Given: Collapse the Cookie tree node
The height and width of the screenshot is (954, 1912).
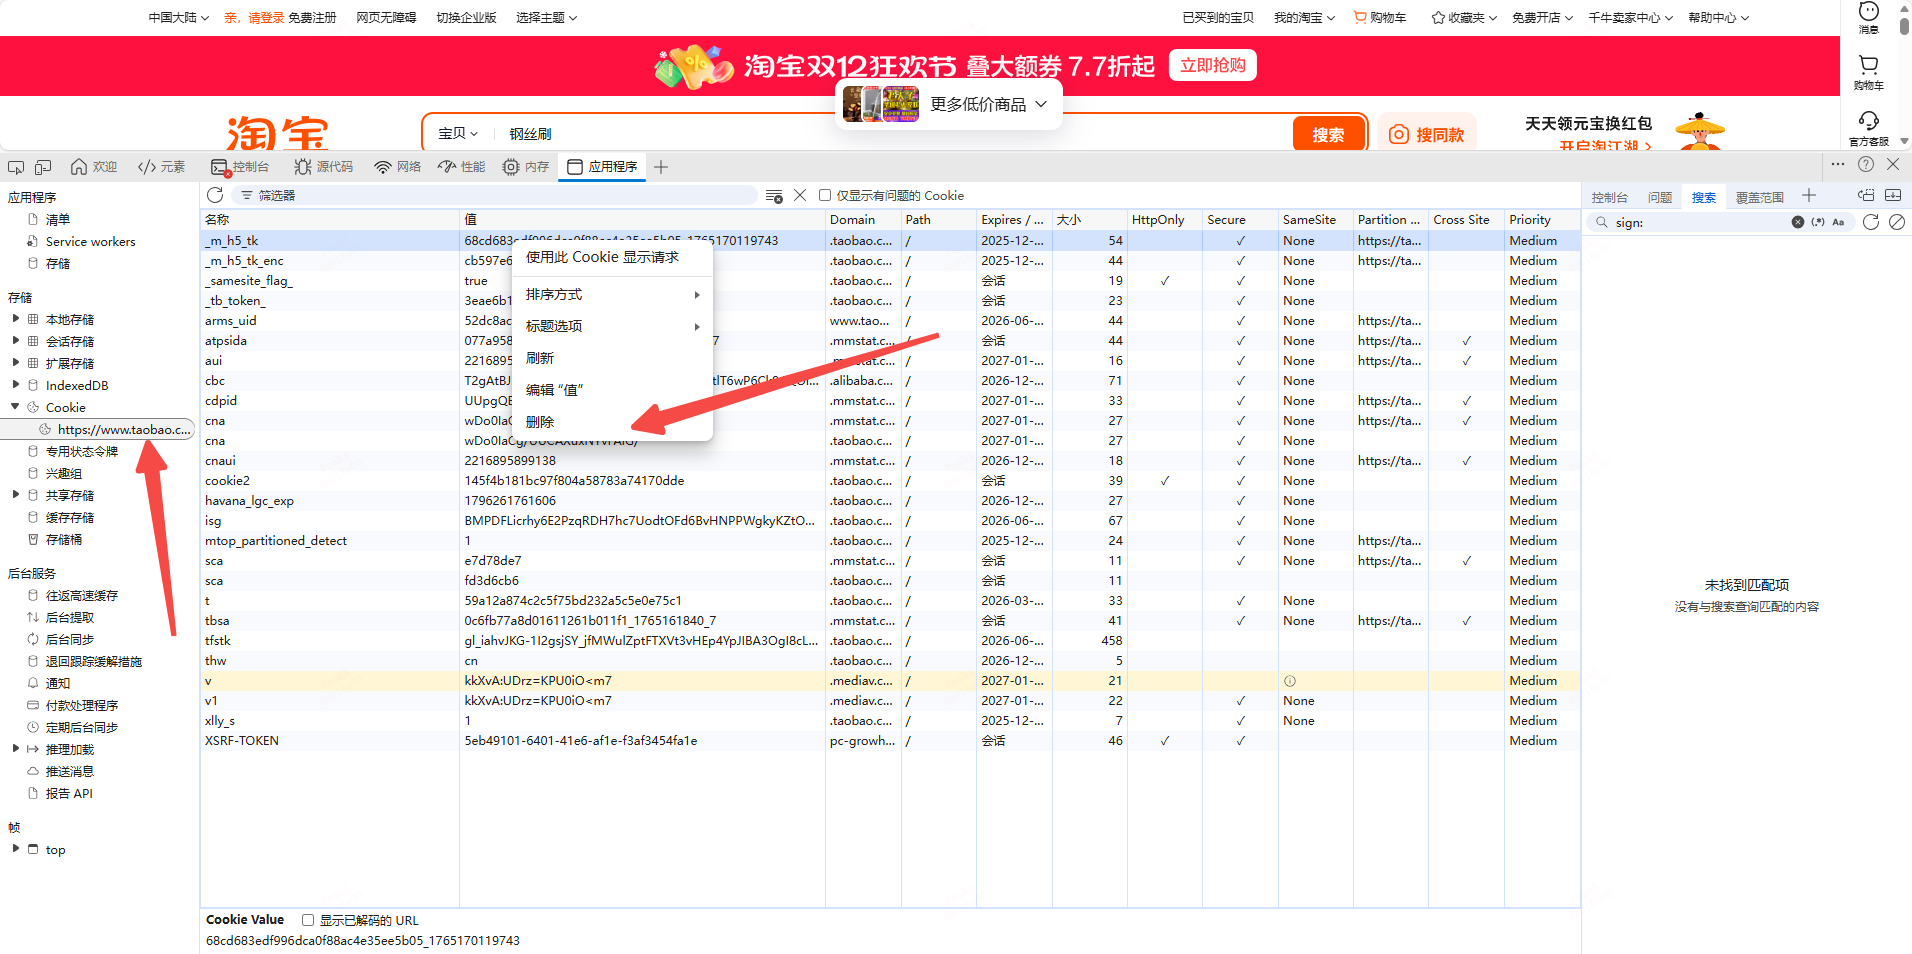Looking at the screenshot, I should pyautogui.click(x=15, y=407).
